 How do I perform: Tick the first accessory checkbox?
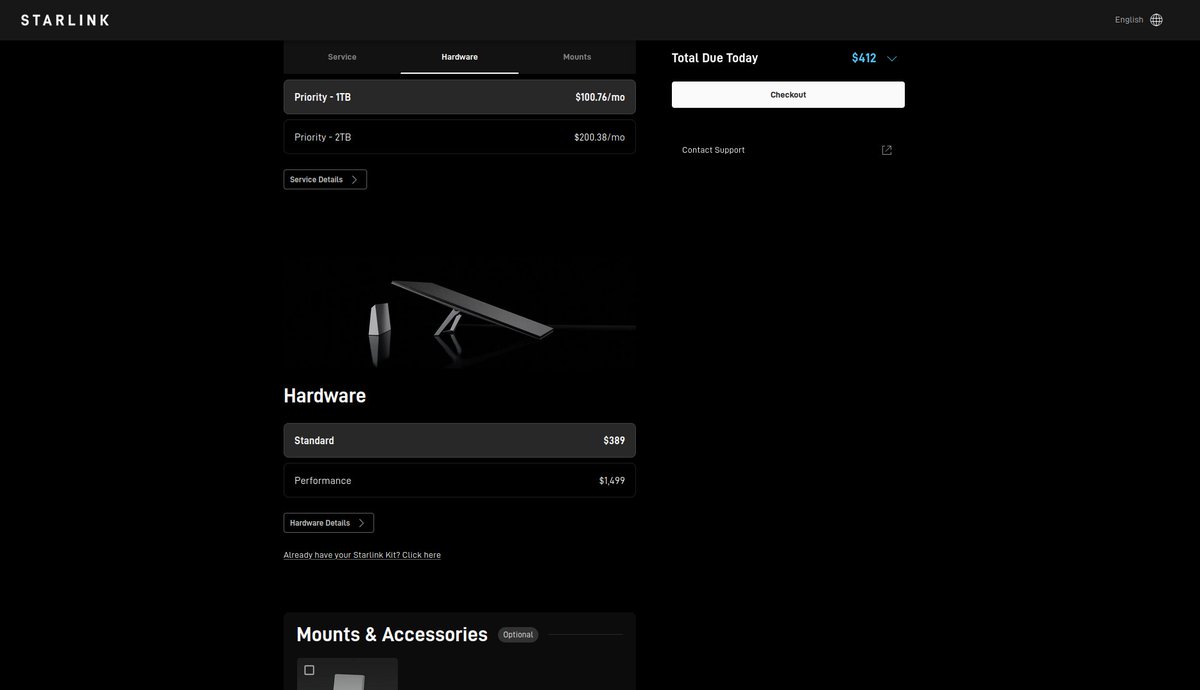tap(309, 670)
